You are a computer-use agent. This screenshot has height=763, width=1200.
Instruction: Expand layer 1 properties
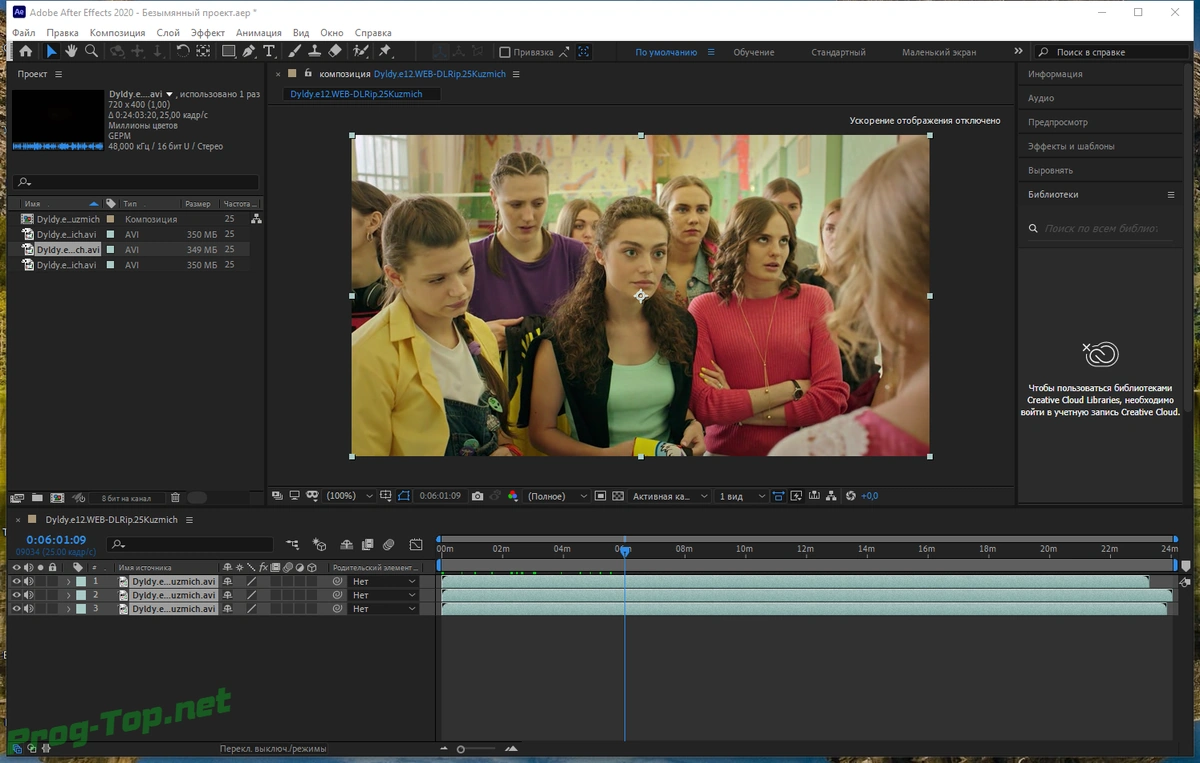[69, 581]
